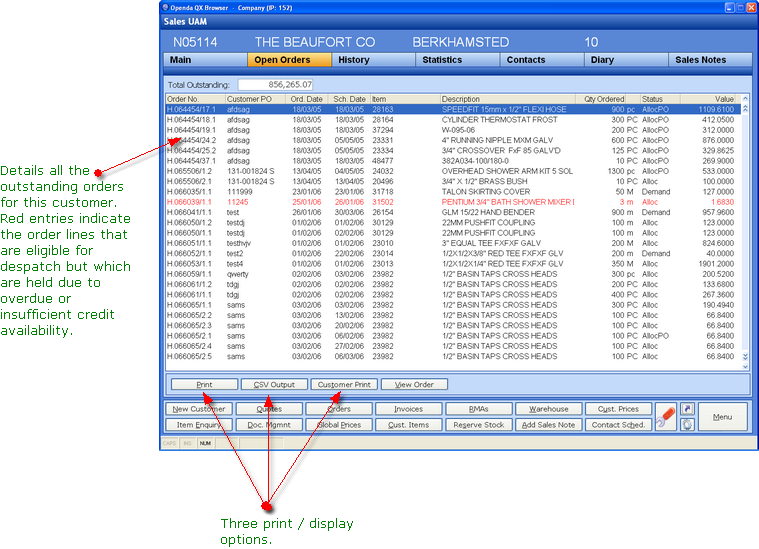Screen dimensions: 759x549
Task: Open the gear settings icon beside Menu
Action: click(x=687, y=425)
